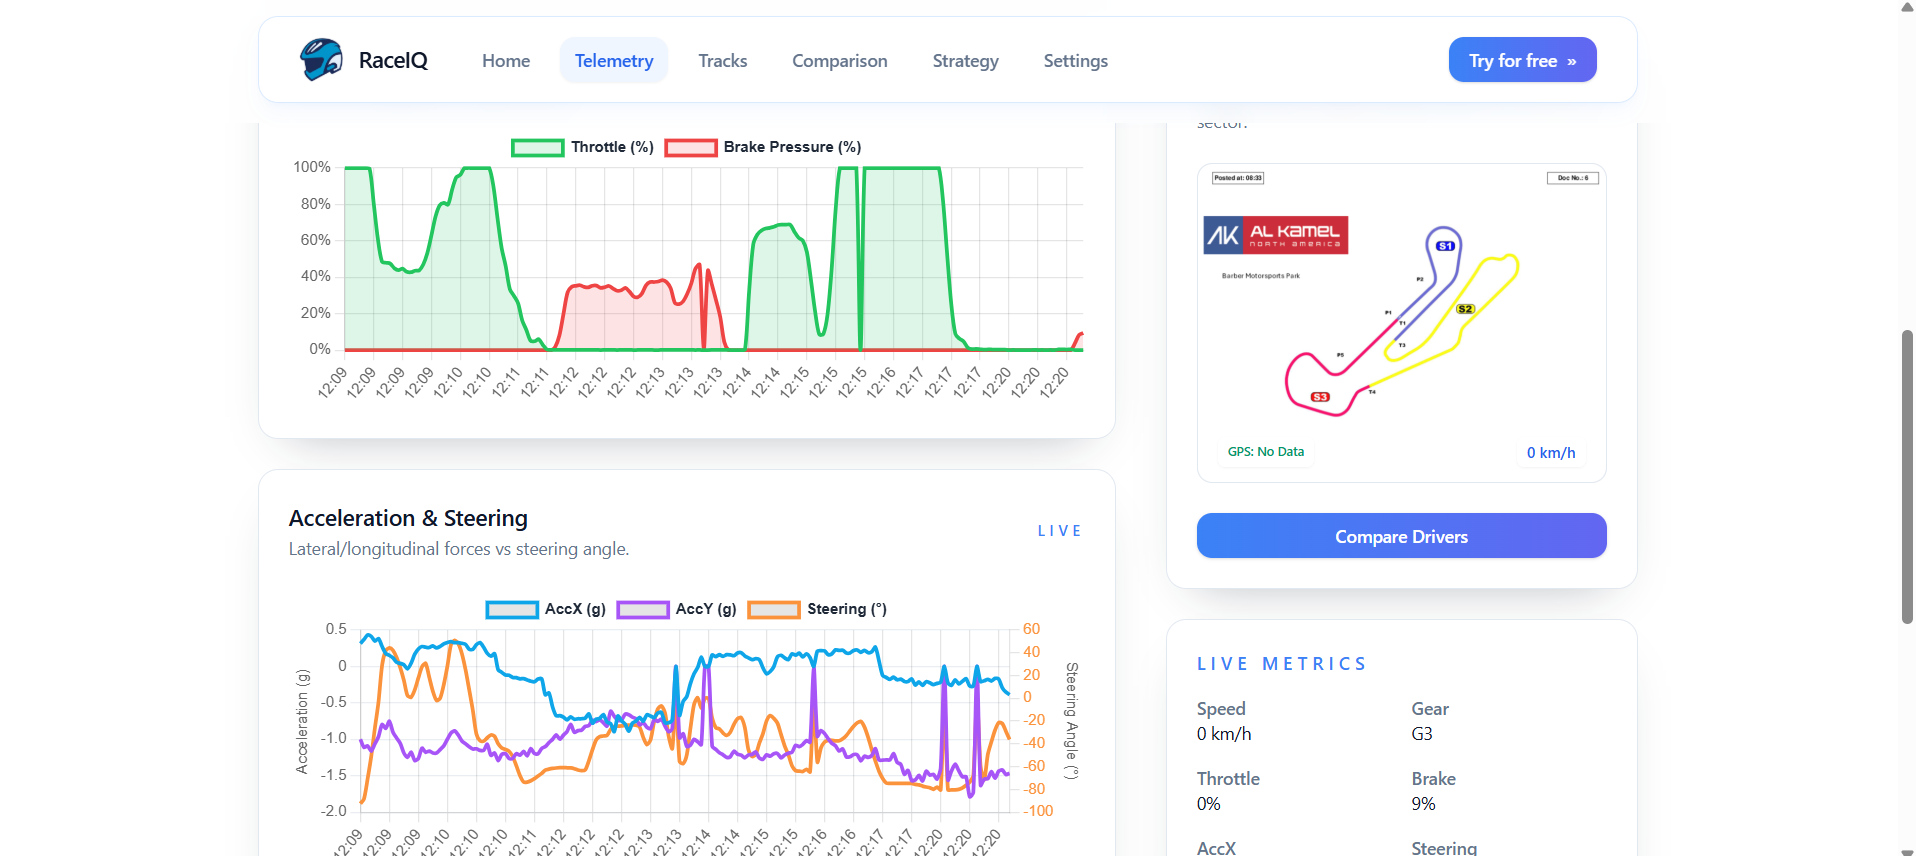Select the S3 sector marker on map

click(1320, 397)
